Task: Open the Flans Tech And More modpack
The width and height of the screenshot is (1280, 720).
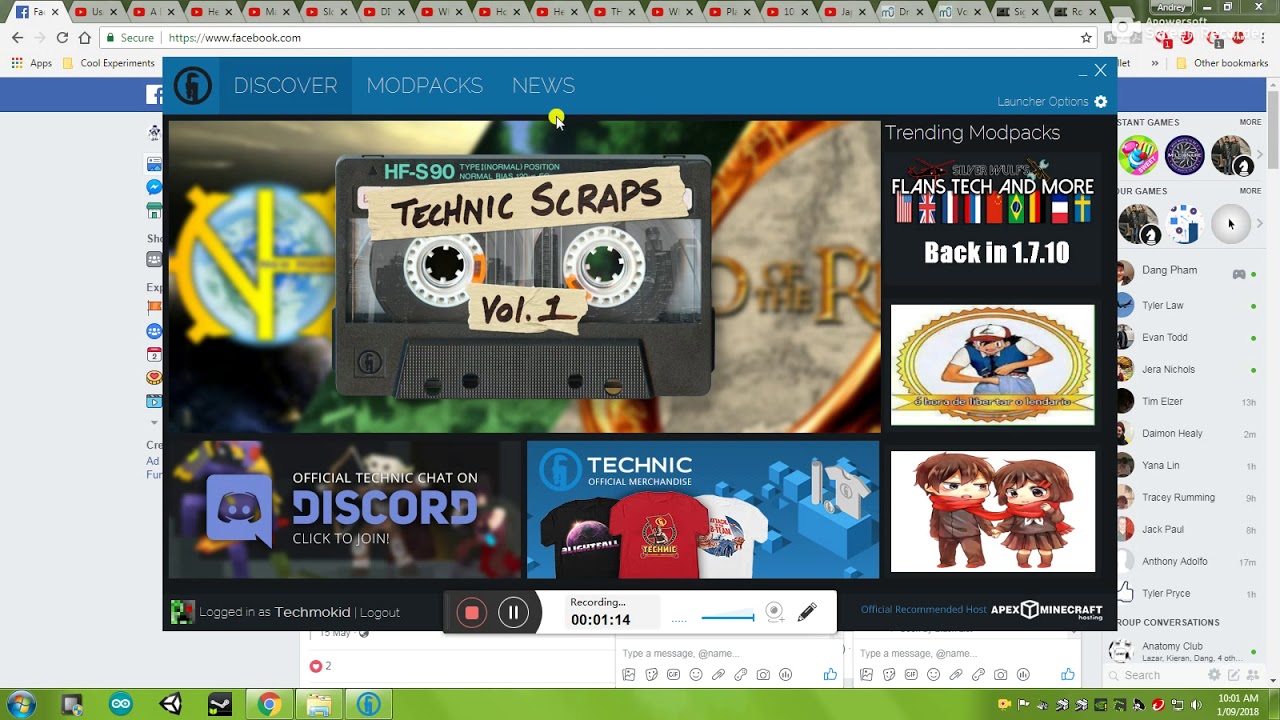Action: coord(993,220)
